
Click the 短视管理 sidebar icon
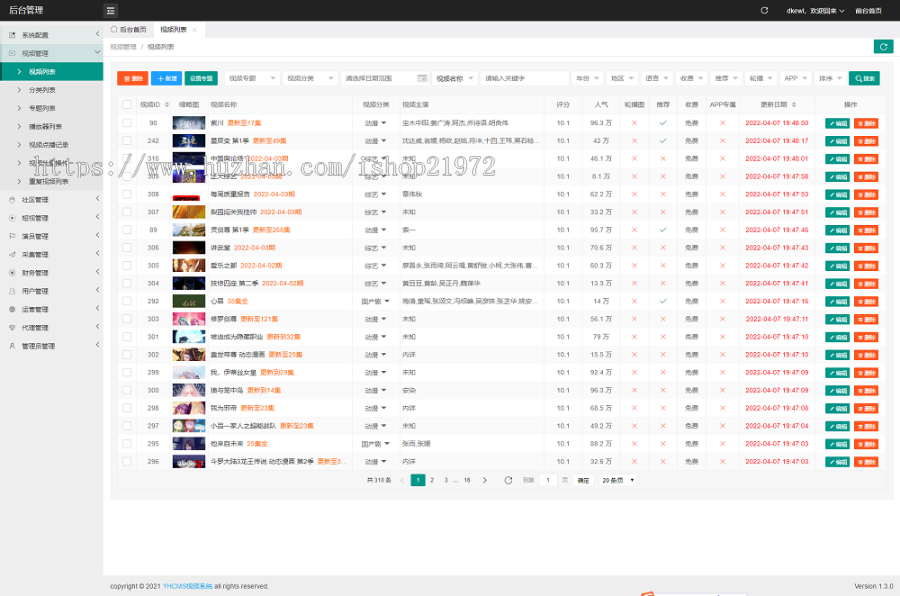point(12,218)
